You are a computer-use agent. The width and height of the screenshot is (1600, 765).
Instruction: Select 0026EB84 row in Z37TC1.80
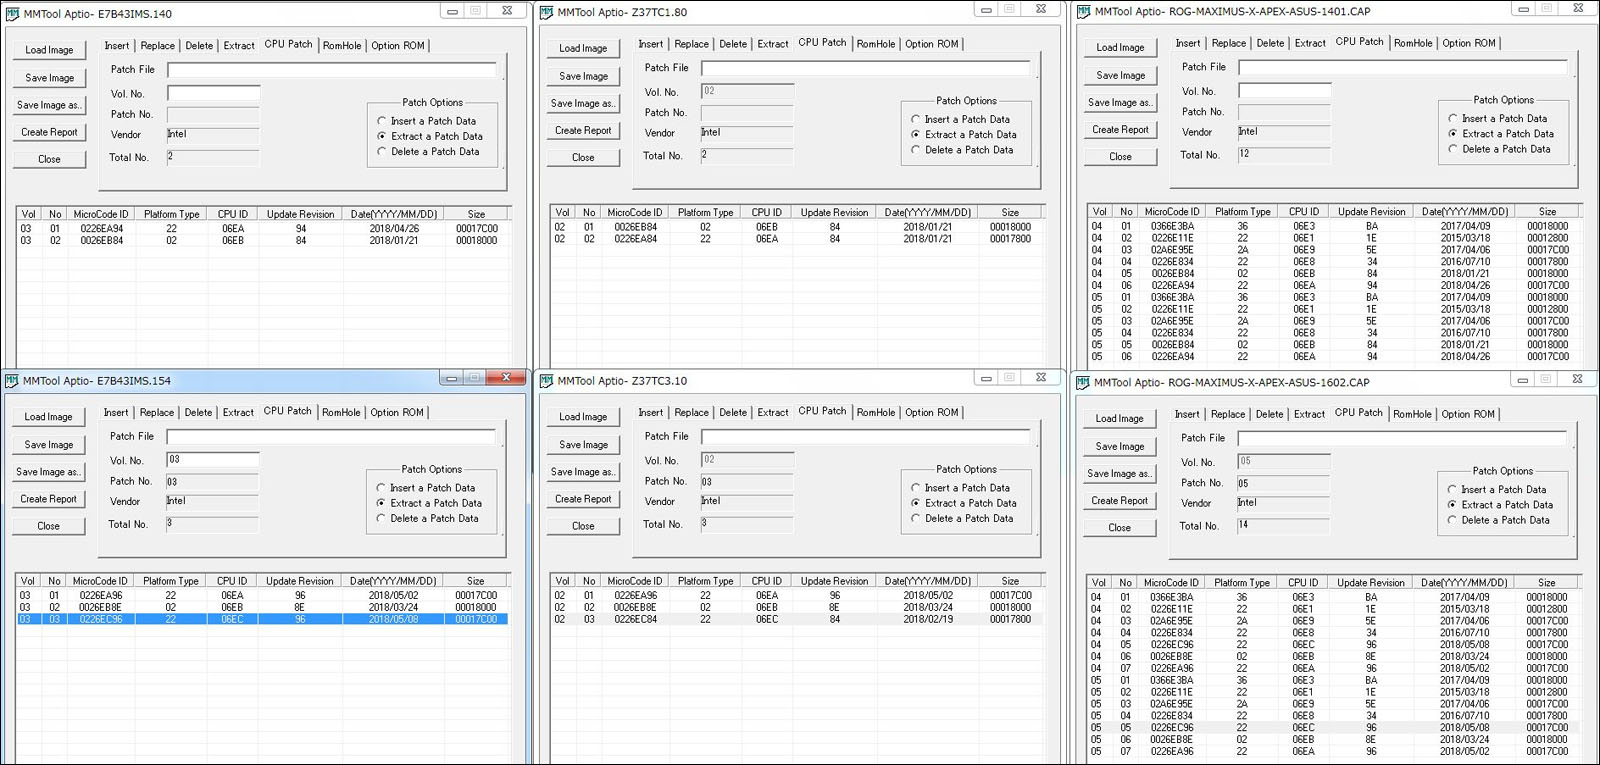796,227
